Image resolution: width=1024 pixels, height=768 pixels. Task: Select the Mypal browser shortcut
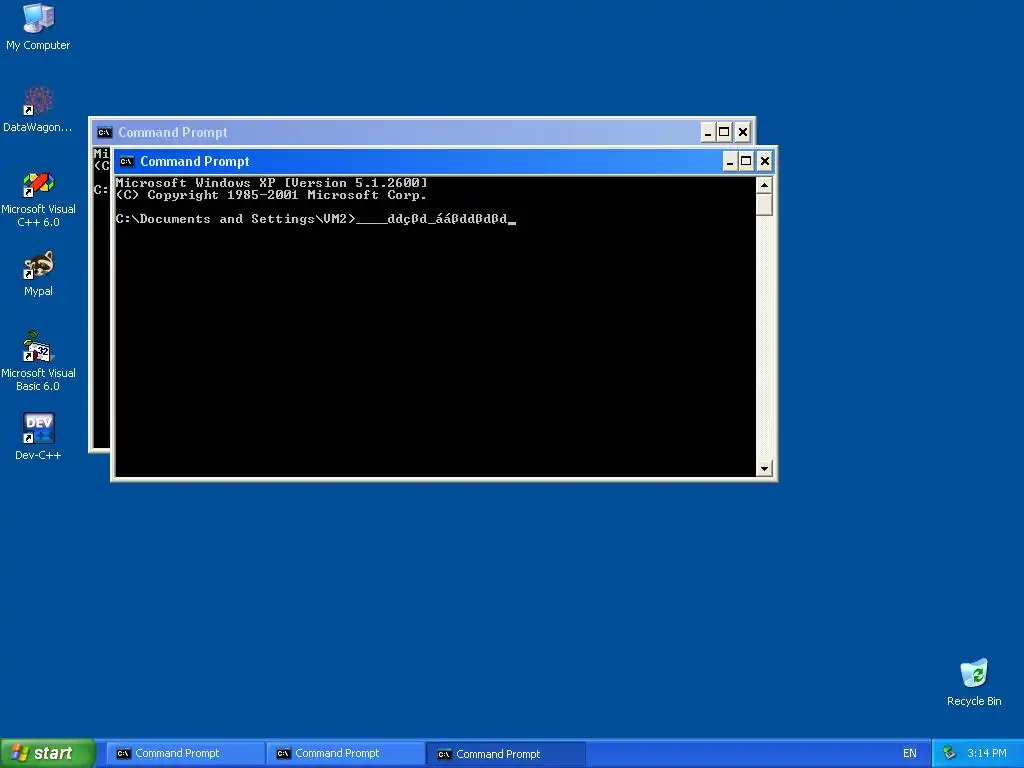38,274
